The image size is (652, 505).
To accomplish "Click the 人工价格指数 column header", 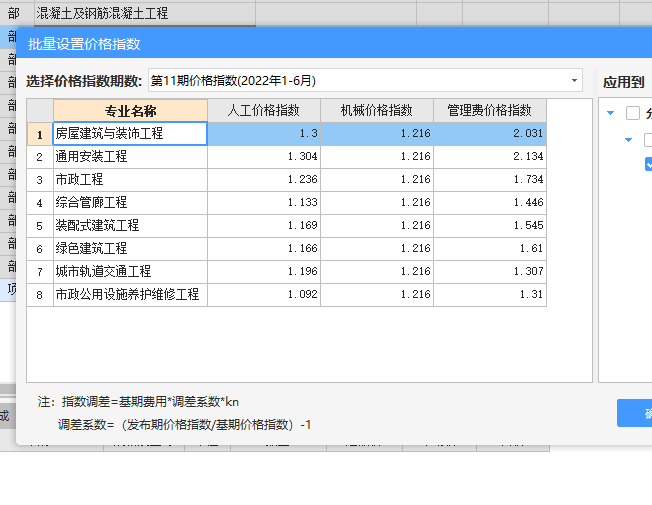I will pyautogui.click(x=264, y=111).
